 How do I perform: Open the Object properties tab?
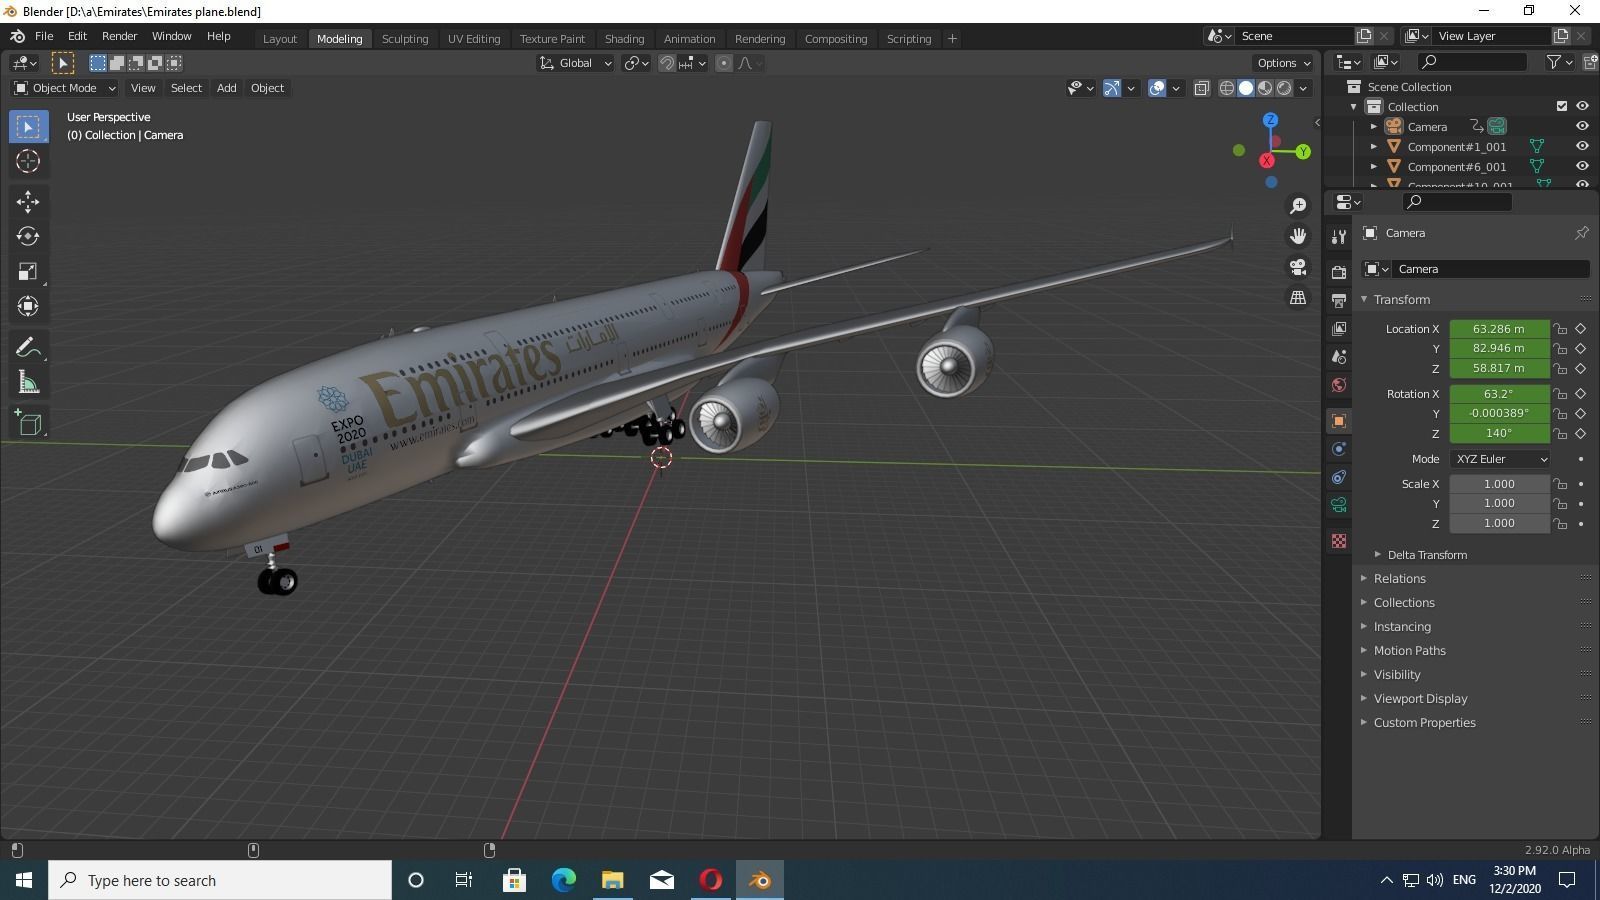coord(1339,421)
